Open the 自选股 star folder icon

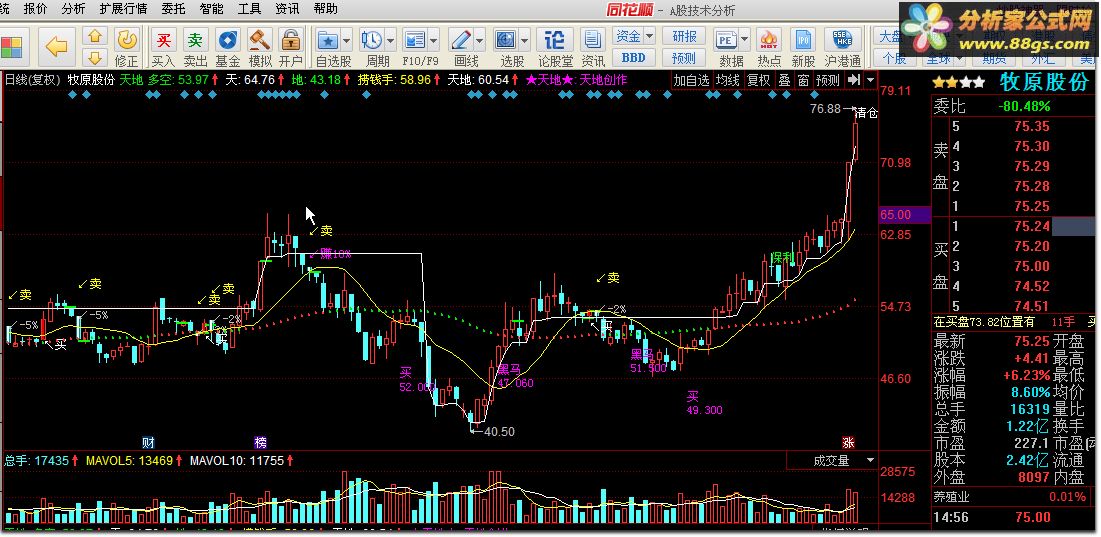327,39
